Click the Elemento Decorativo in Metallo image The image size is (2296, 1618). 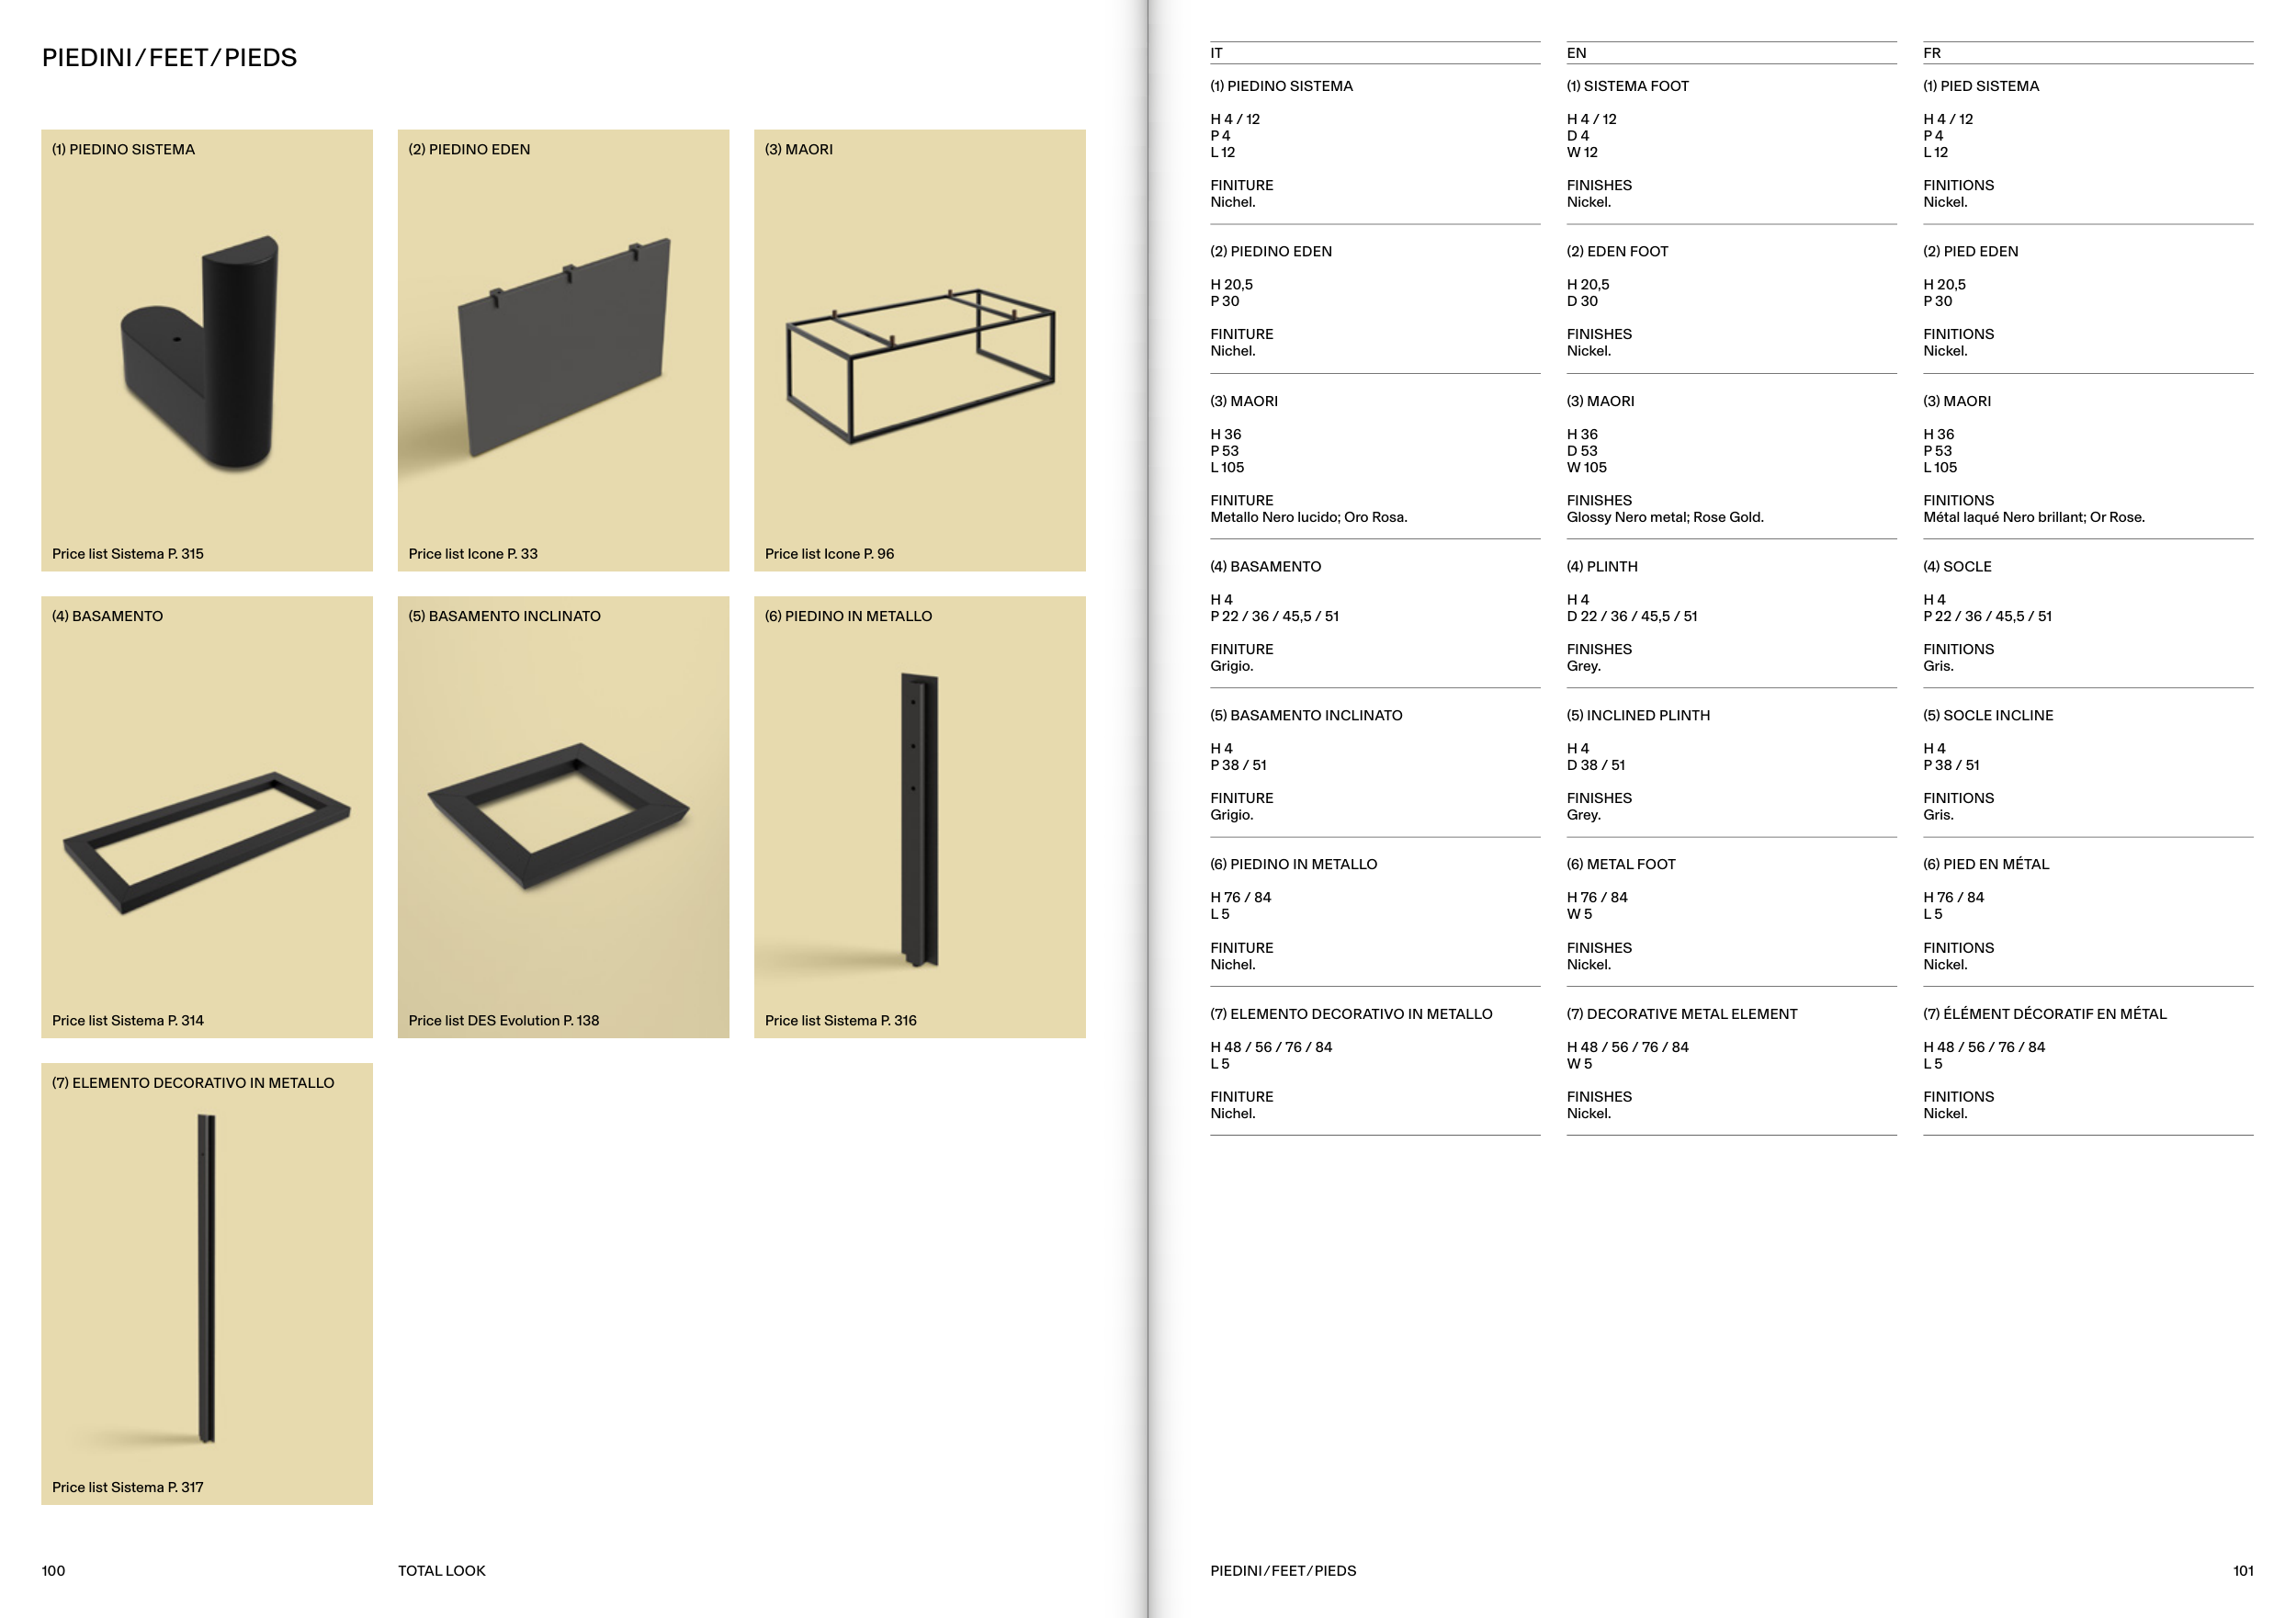point(207,1278)
